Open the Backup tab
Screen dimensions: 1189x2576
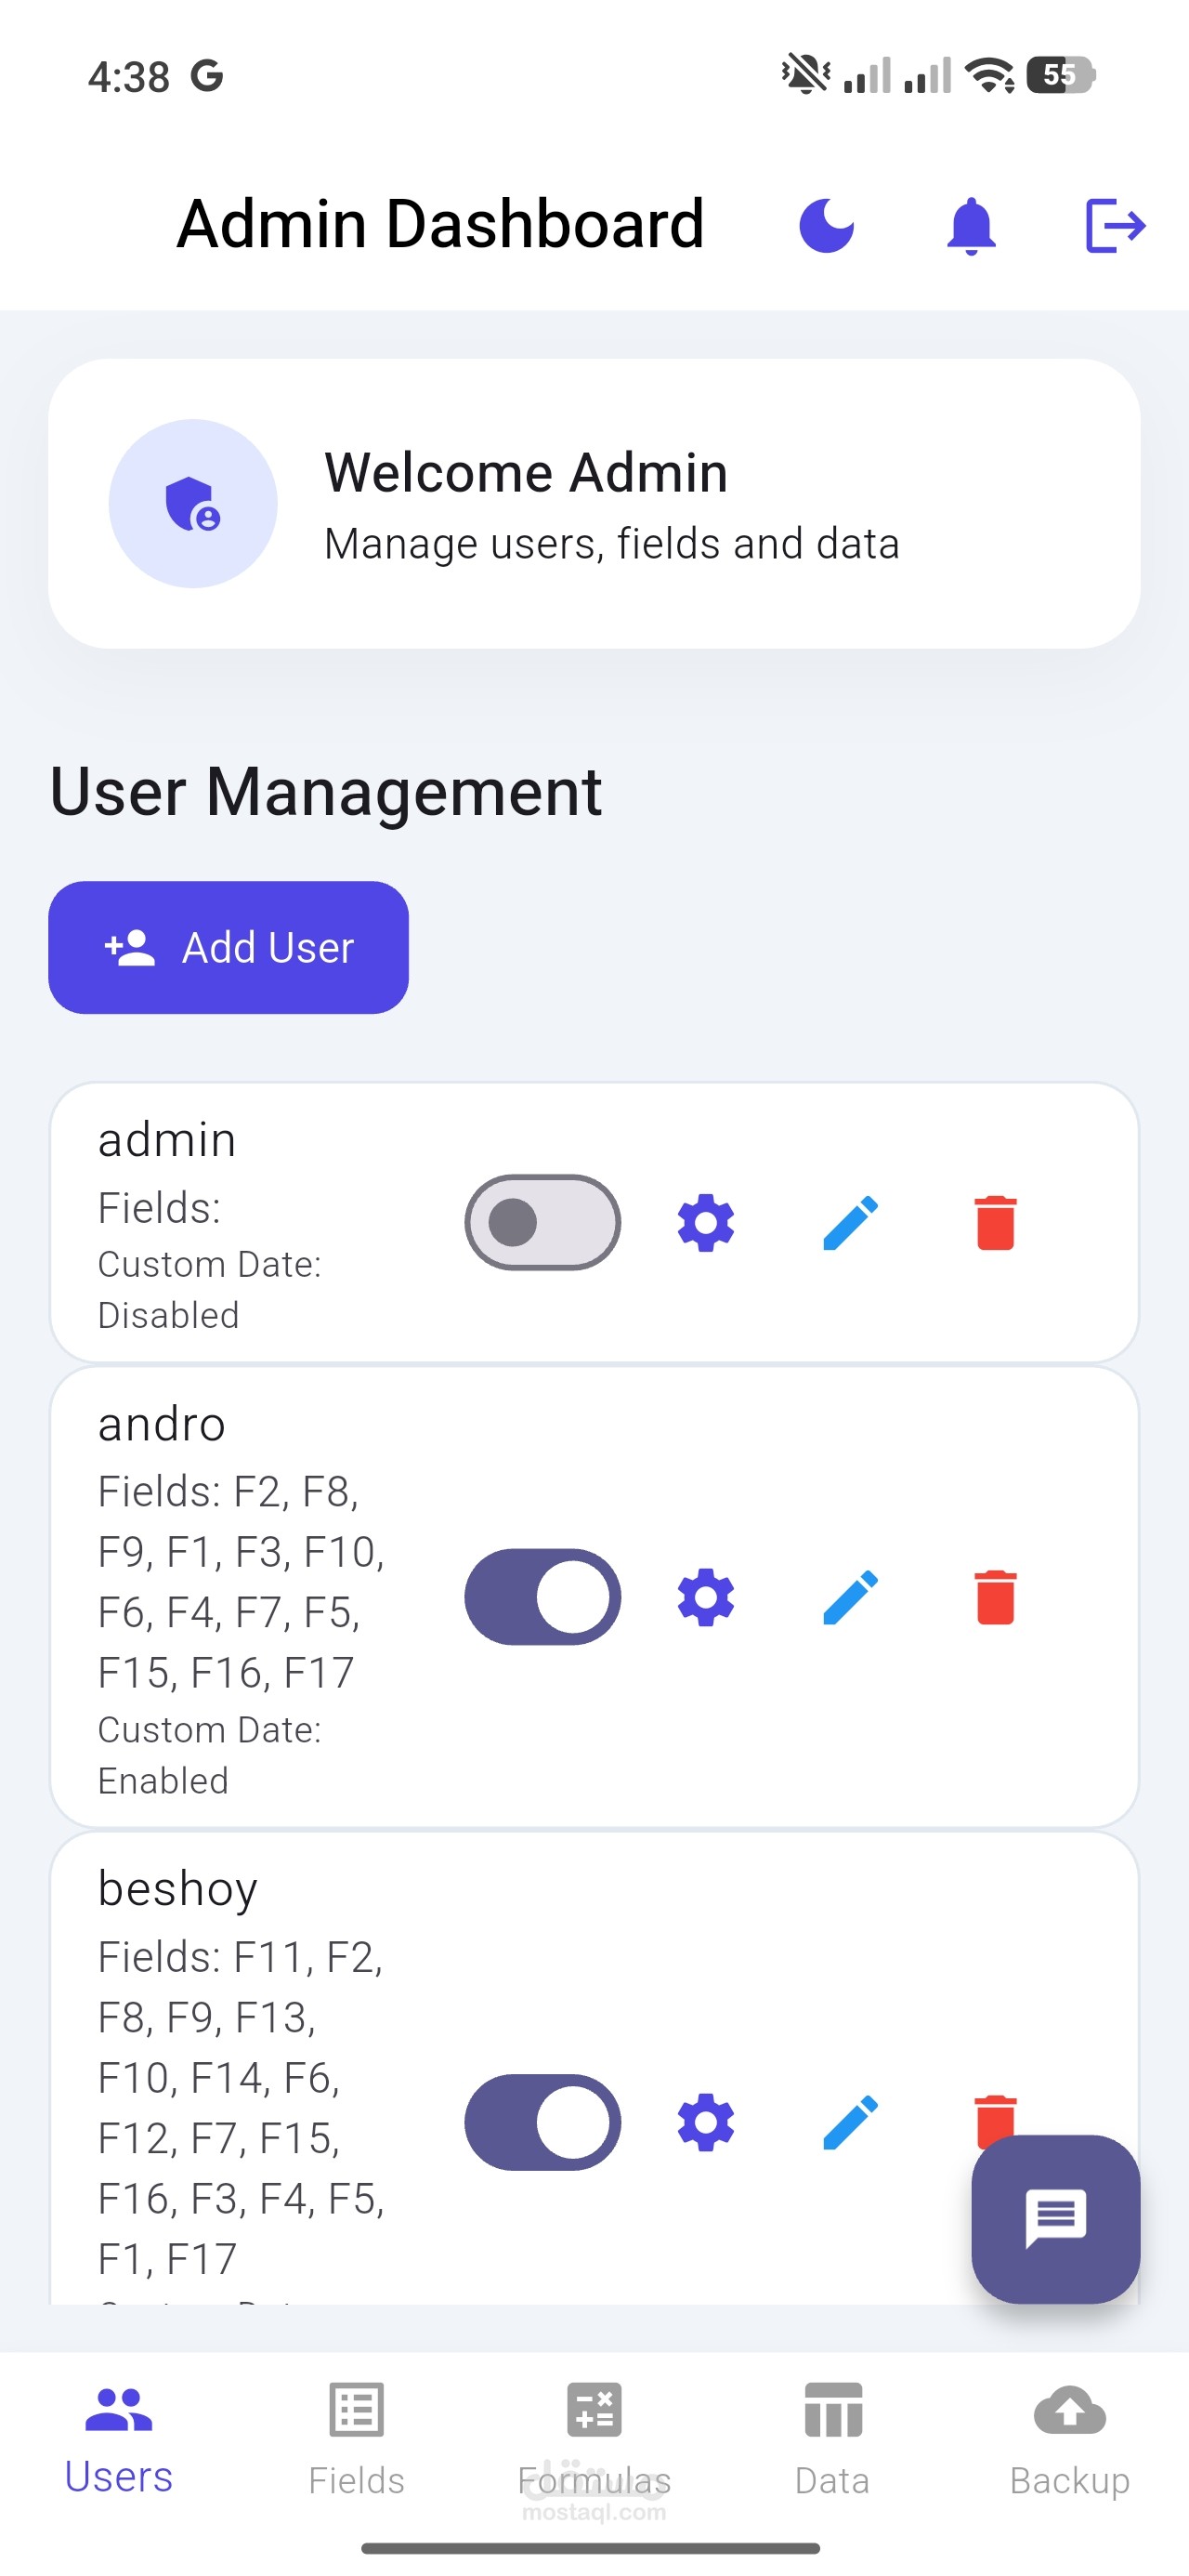pos(1069,2440)
